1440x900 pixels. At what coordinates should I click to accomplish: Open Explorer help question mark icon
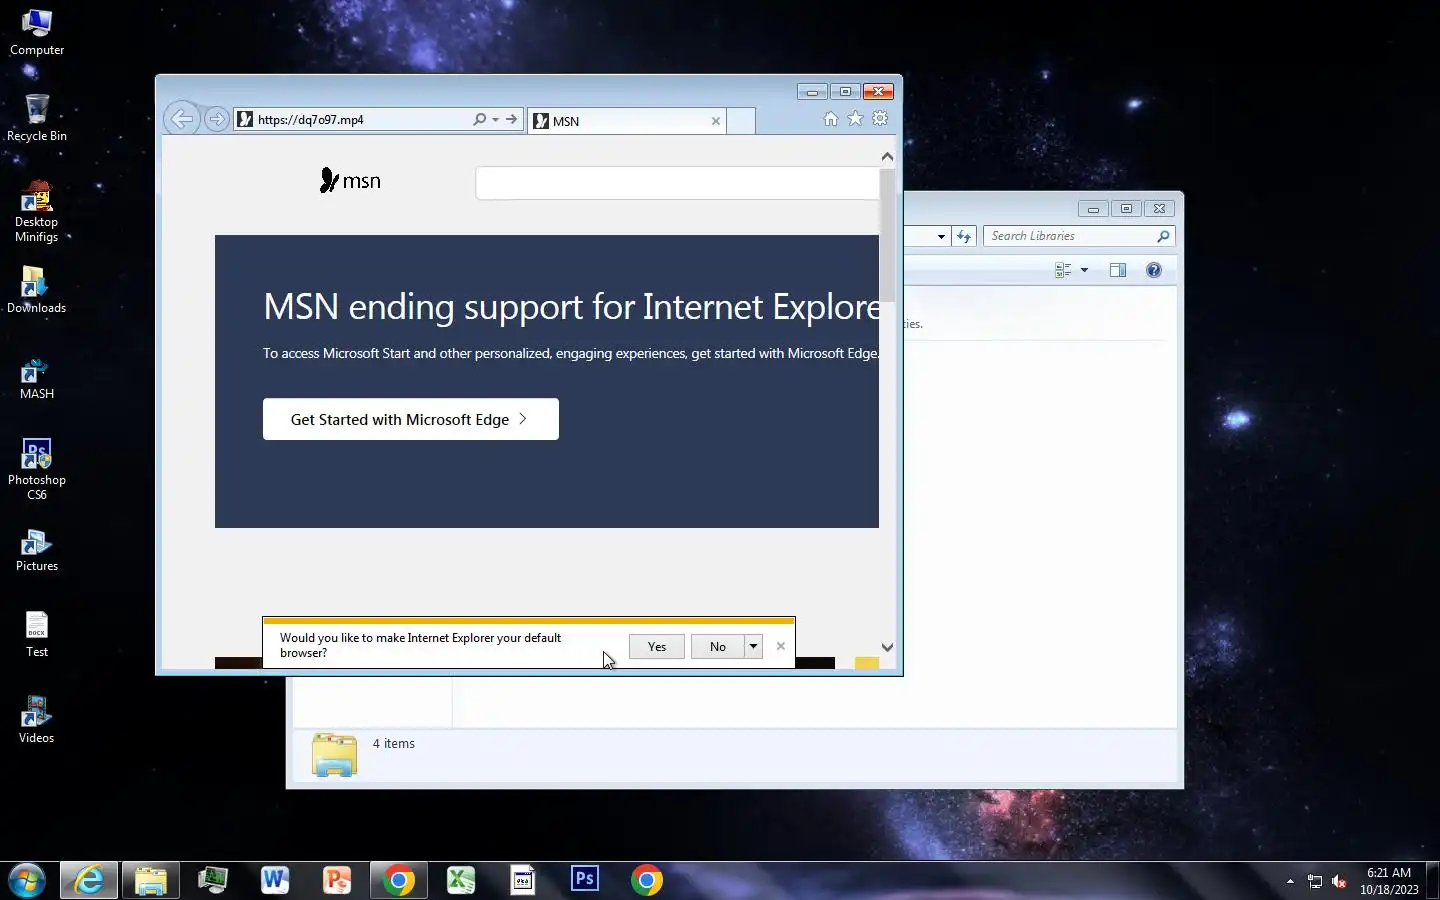1154,270
